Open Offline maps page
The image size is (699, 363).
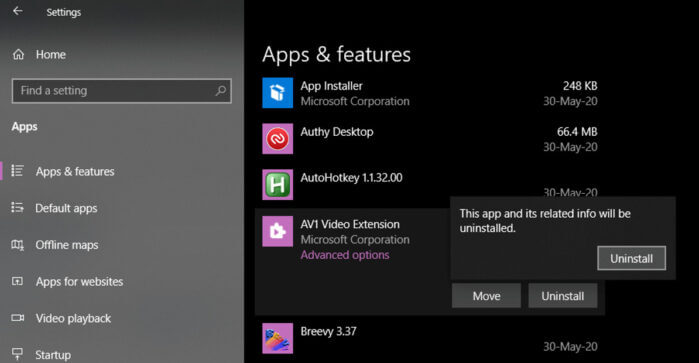pyautogui.click(x=67, y=245)
